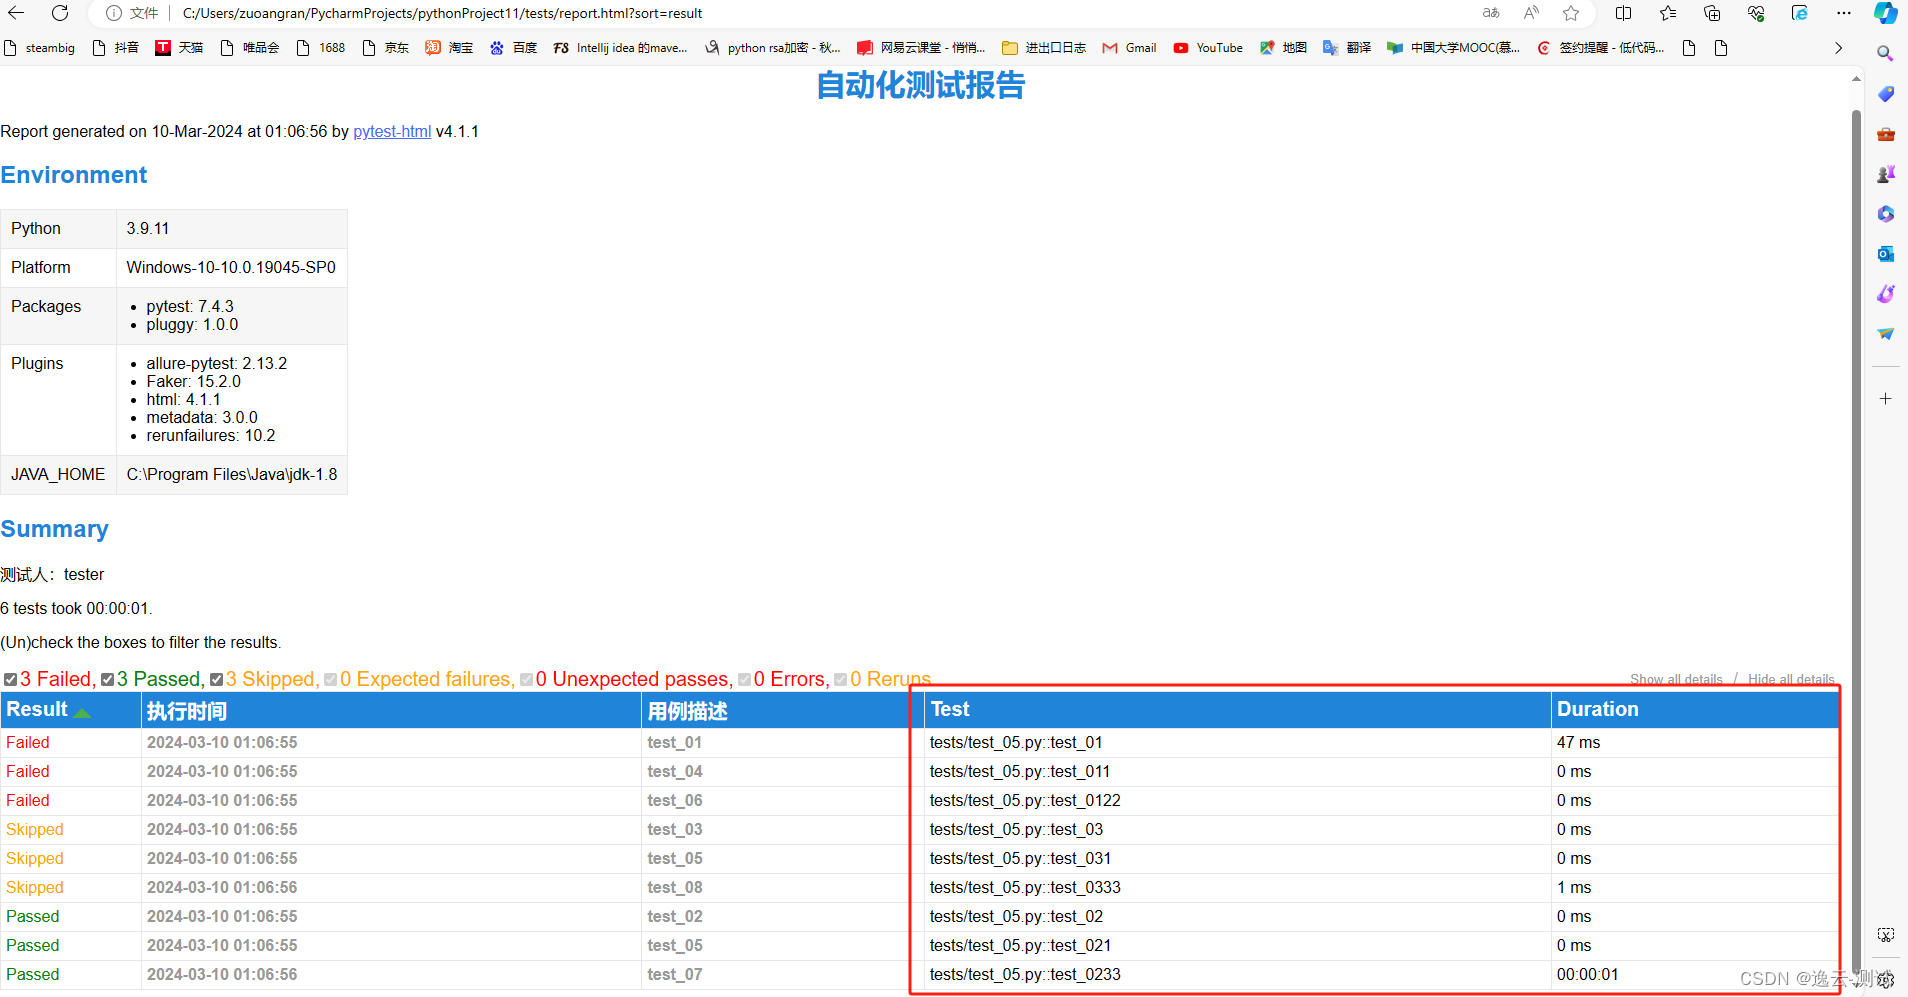Open the Collections icon

(1712, 13)
